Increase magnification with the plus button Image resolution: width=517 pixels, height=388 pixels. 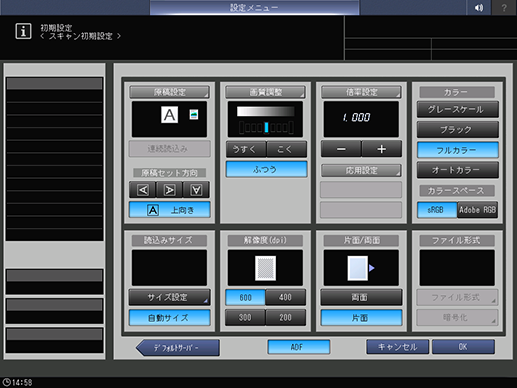tap(382, 149)
